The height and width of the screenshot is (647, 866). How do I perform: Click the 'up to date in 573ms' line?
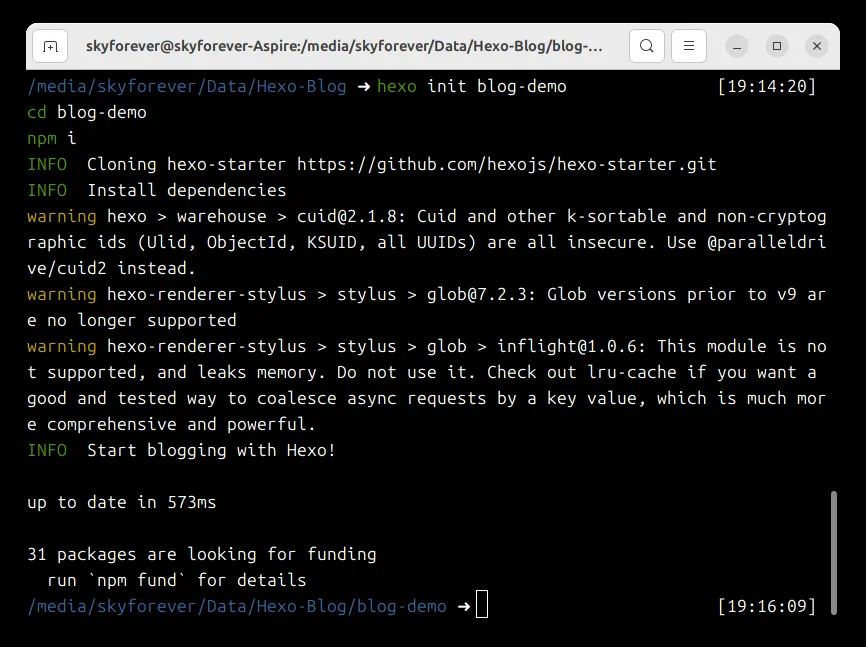click(x=121, y=502)
